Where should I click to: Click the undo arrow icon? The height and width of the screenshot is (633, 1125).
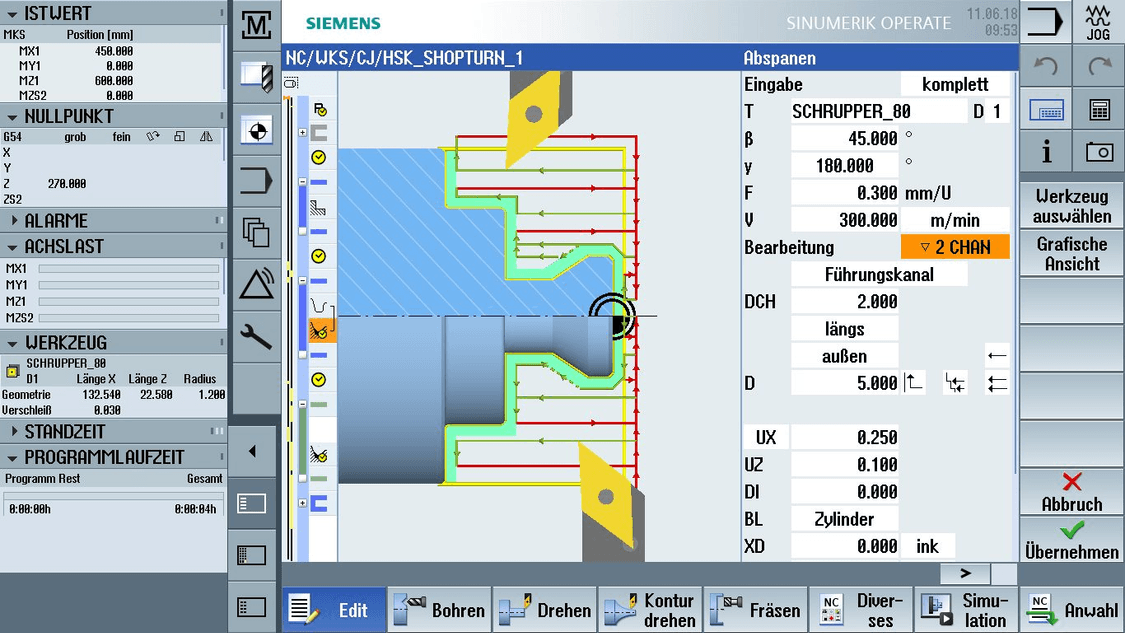1045,64
